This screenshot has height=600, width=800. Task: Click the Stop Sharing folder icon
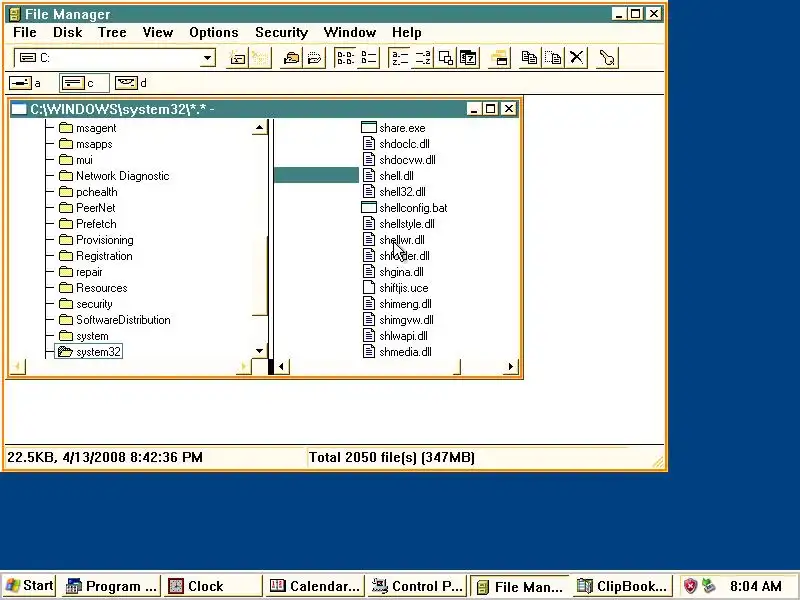click(x=314, y=58)
